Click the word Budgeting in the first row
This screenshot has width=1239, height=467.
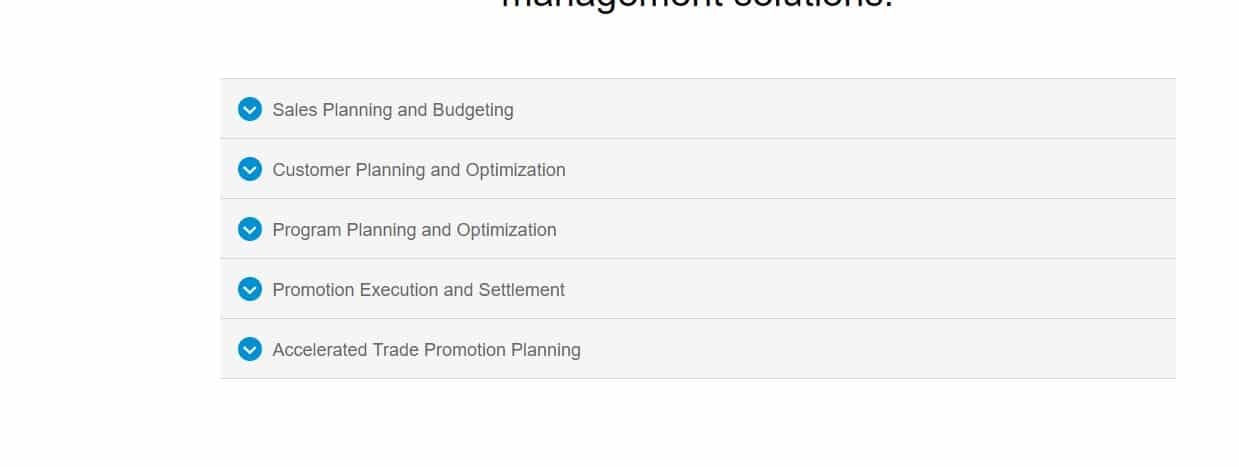click(x=473, y=110)
